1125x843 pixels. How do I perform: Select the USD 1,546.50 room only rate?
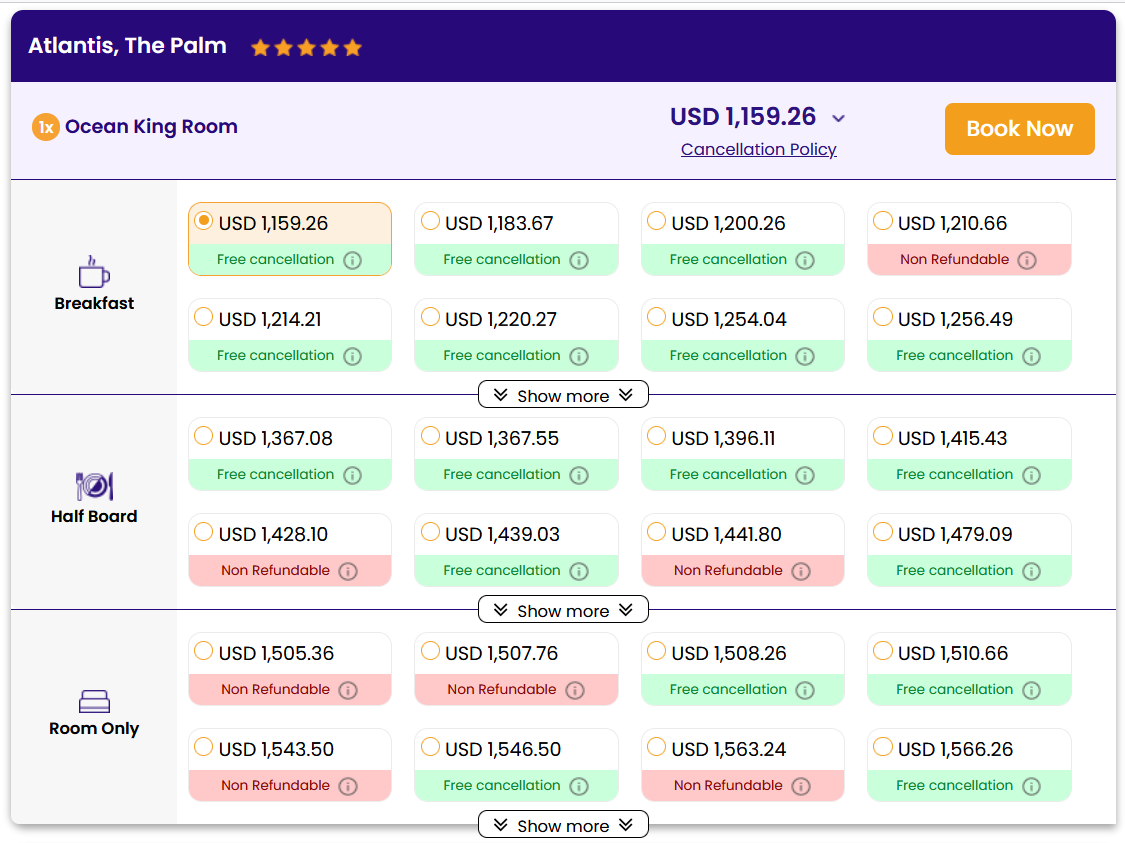pyautogui.click(x=431, y=747)
